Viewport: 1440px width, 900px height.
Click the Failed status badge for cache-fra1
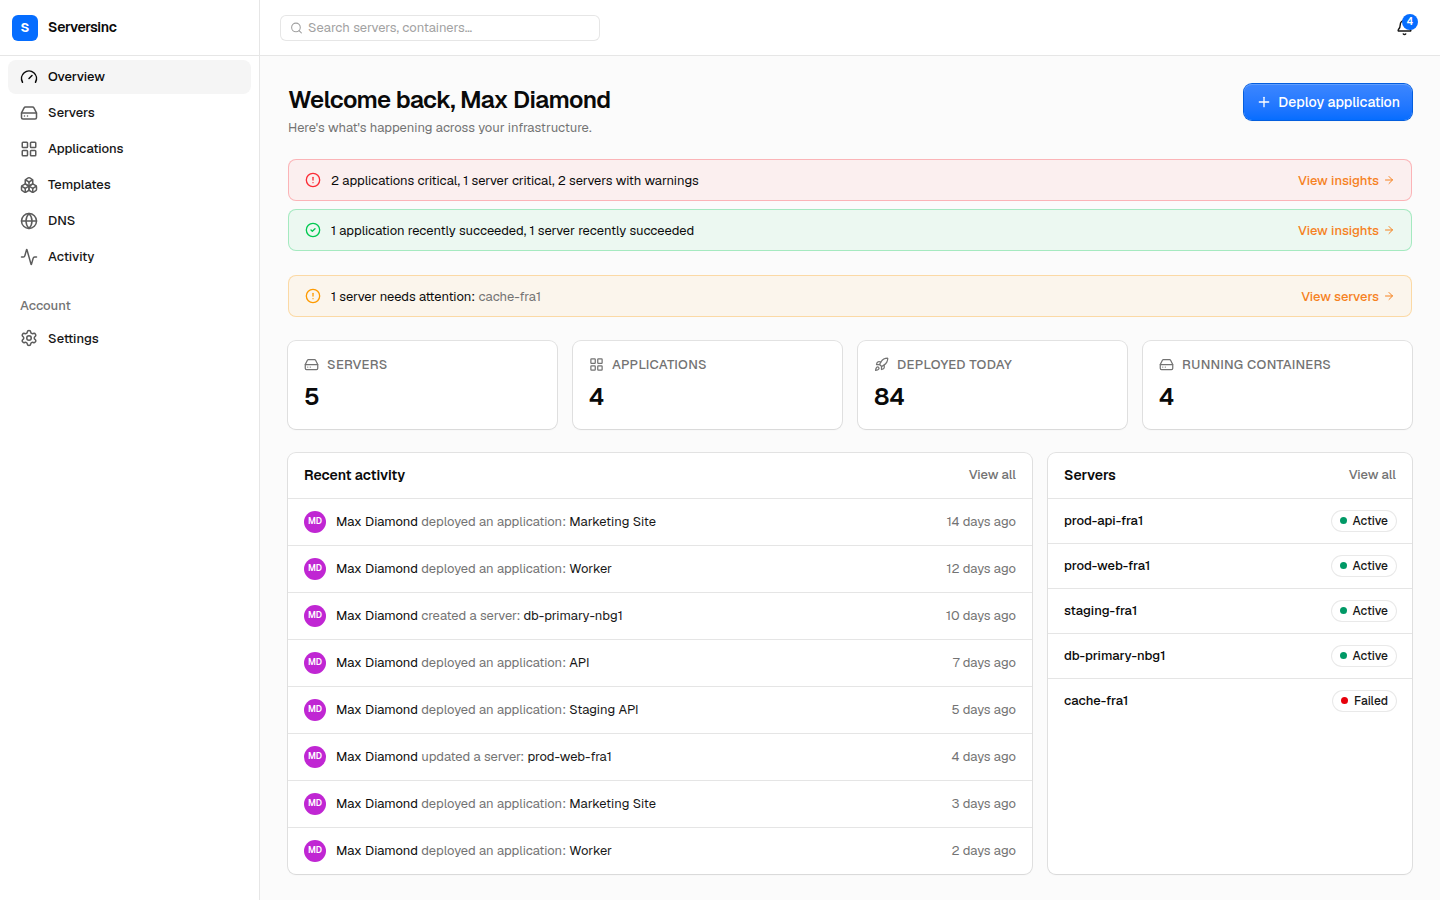point(1364,701)
